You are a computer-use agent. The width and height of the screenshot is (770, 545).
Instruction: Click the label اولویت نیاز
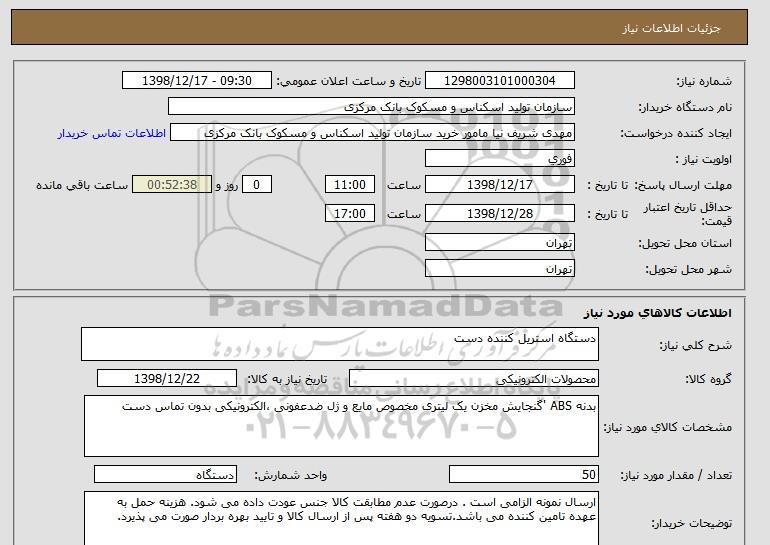point(704,159)
